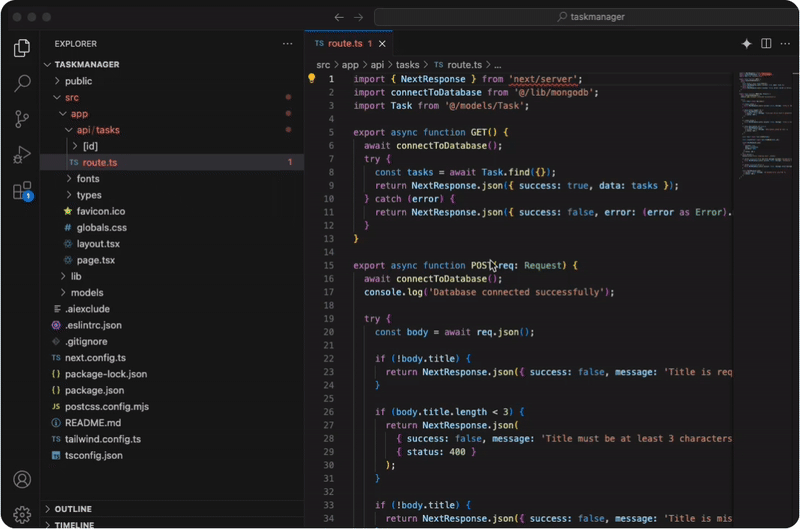This screenshot has width=800, height=529.
Task: Go back with the title bar arrow
Action: pyautogui.click(x=339, y=17)
